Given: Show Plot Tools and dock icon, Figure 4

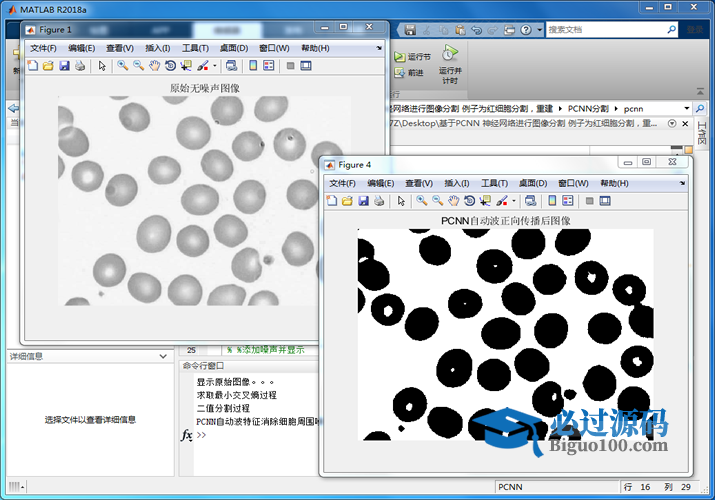Looking at the screenshot, I should tap(605, 201).
